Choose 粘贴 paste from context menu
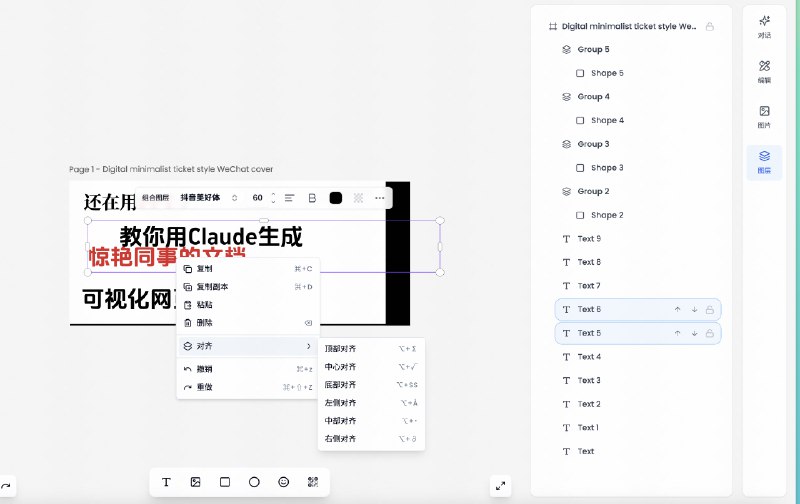 [x=248, y=305]
